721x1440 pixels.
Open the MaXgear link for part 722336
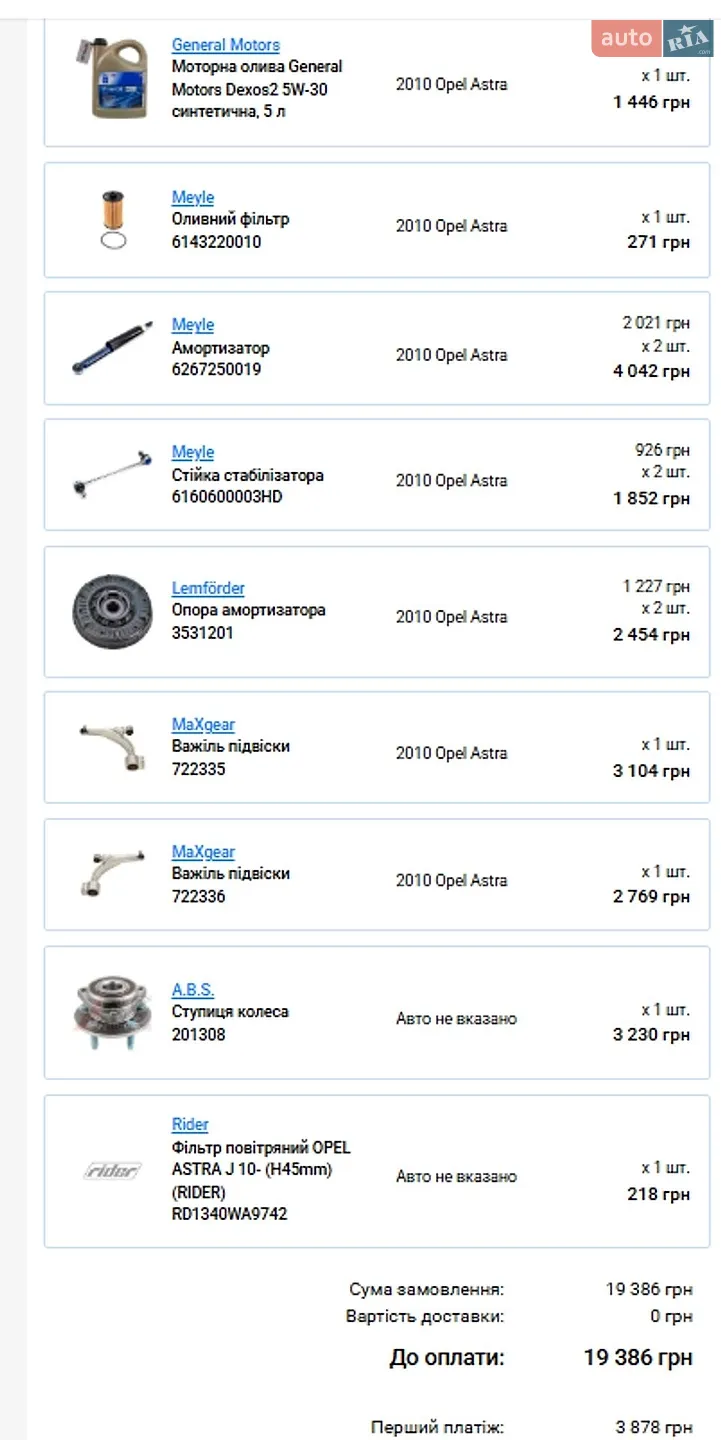point(203,852)
